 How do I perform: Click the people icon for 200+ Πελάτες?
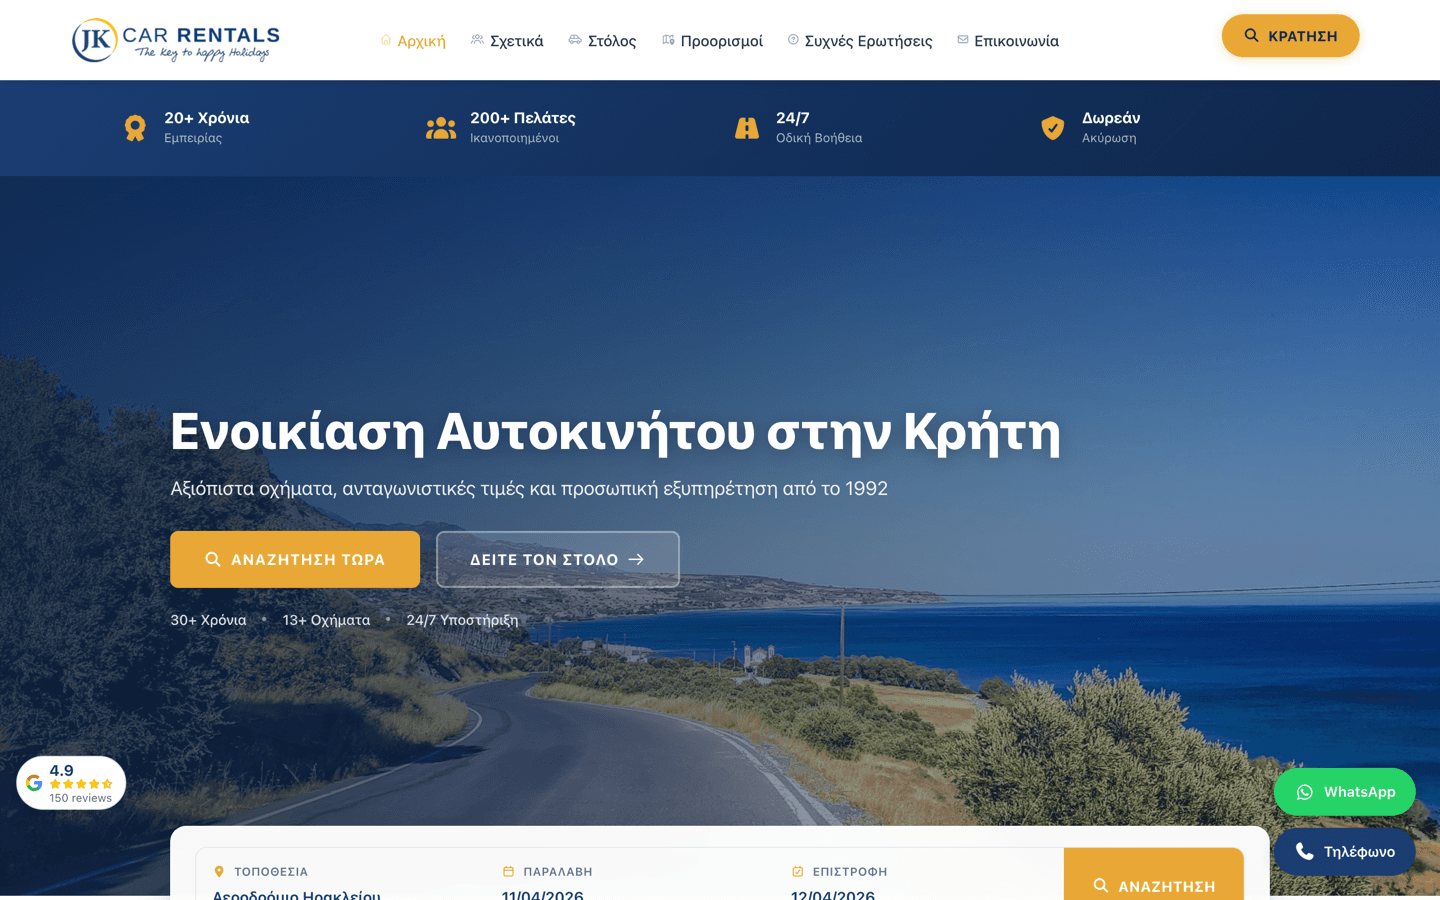(441, 127)
